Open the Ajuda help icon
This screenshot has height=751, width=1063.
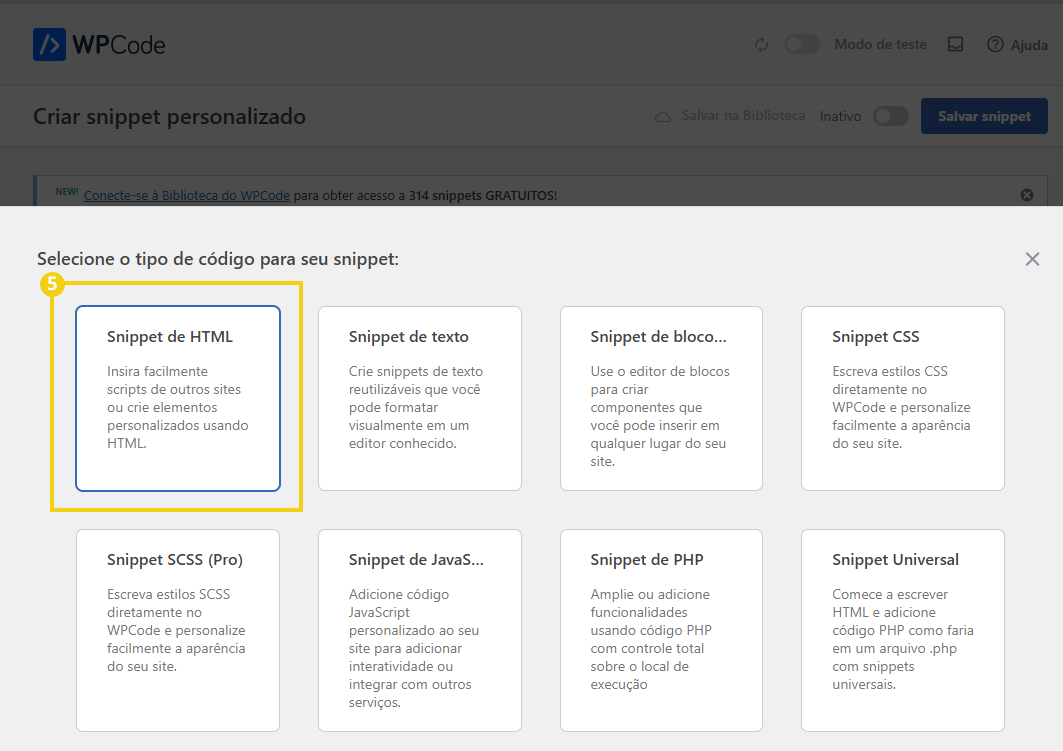click(x=995, y=45)
